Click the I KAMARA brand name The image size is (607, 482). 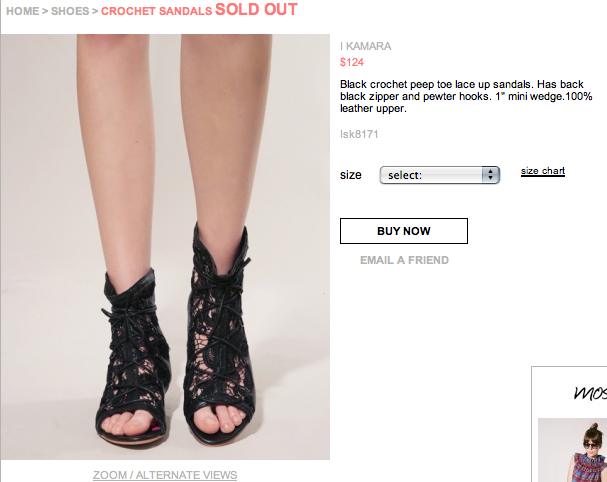point(365,46)
